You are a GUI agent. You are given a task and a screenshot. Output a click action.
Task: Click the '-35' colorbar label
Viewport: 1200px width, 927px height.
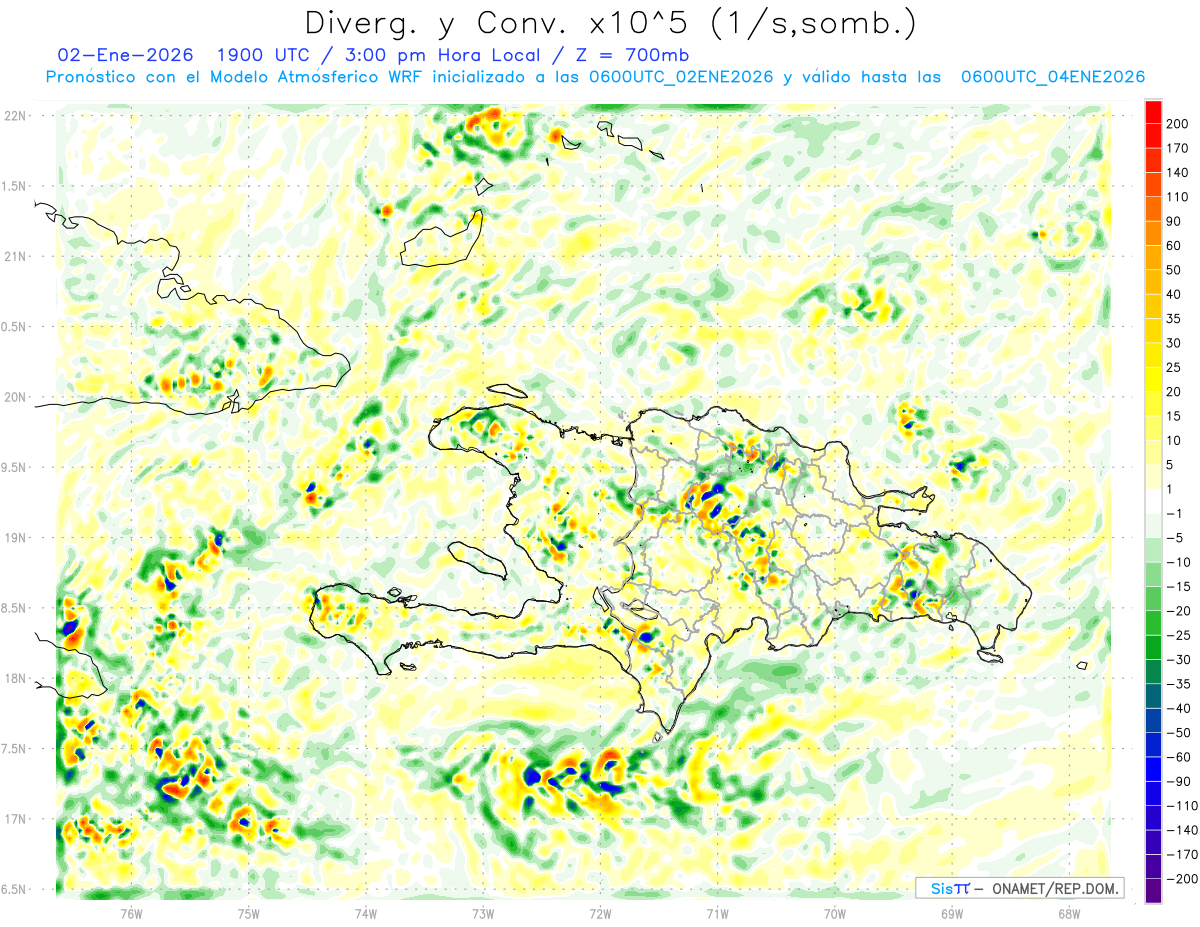(1177, 684)
